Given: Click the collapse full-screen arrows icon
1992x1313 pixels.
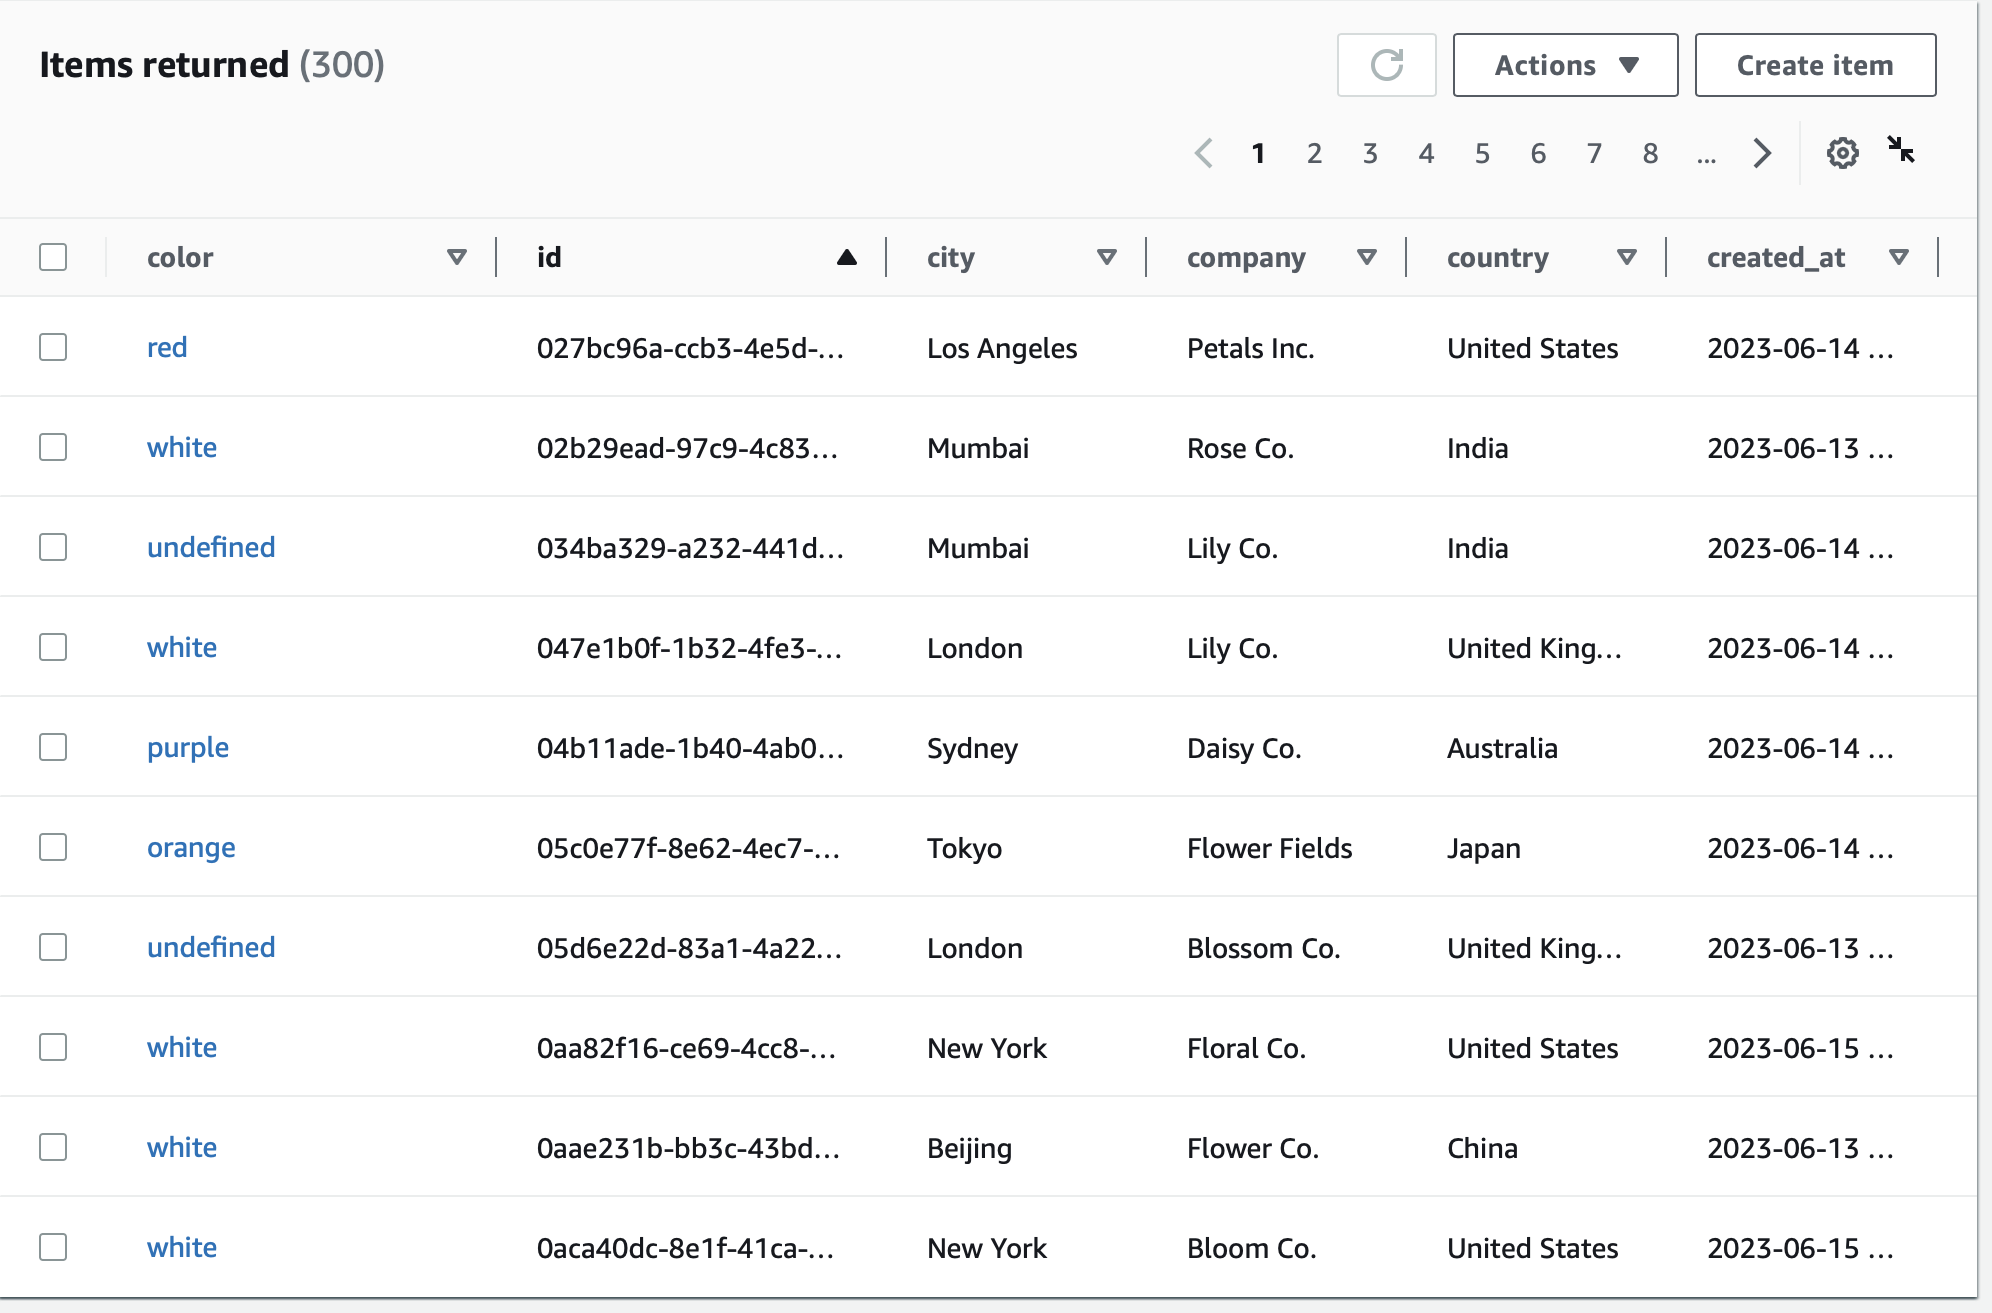Looking at the screenshot, I should click(x=1900, y=150).
